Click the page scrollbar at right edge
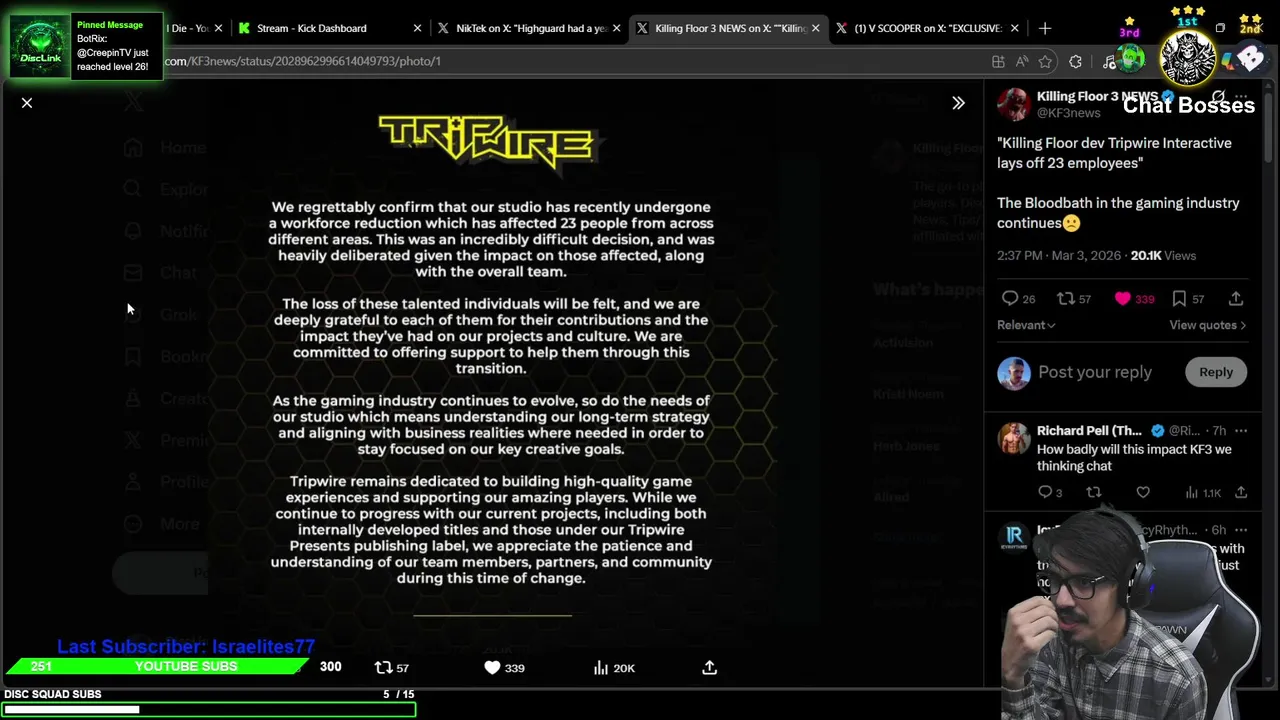The width and height of the screenshot is (1280, 720). (x=1270, y=130)
